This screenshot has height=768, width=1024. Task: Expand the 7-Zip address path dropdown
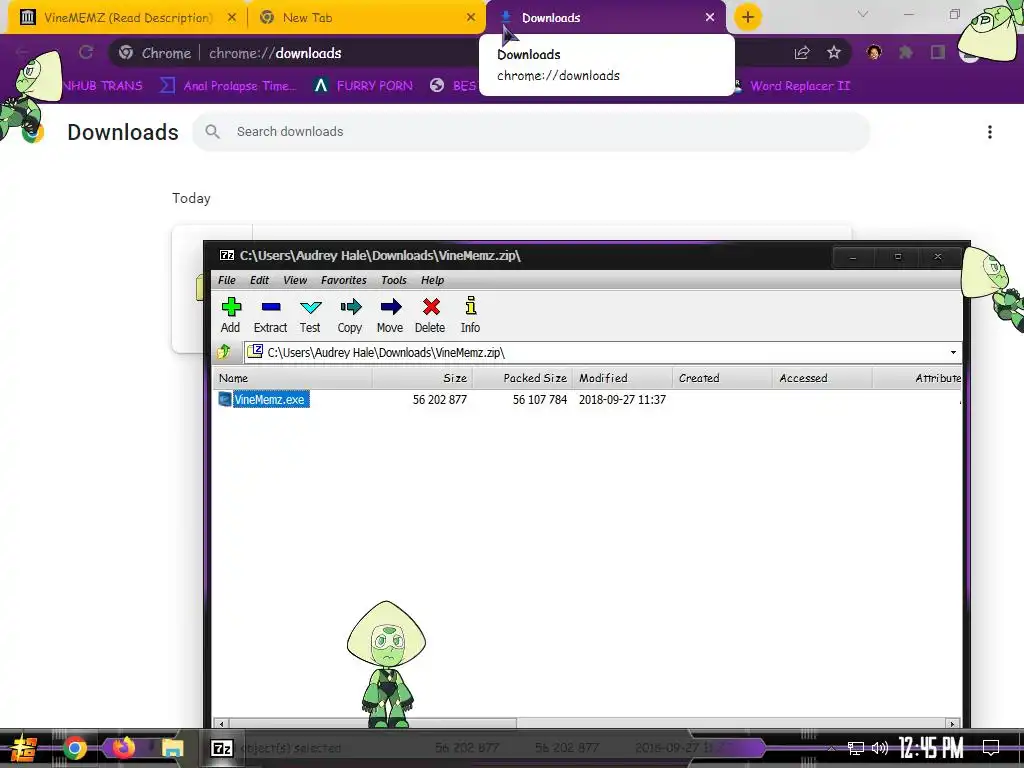(953, 353)
